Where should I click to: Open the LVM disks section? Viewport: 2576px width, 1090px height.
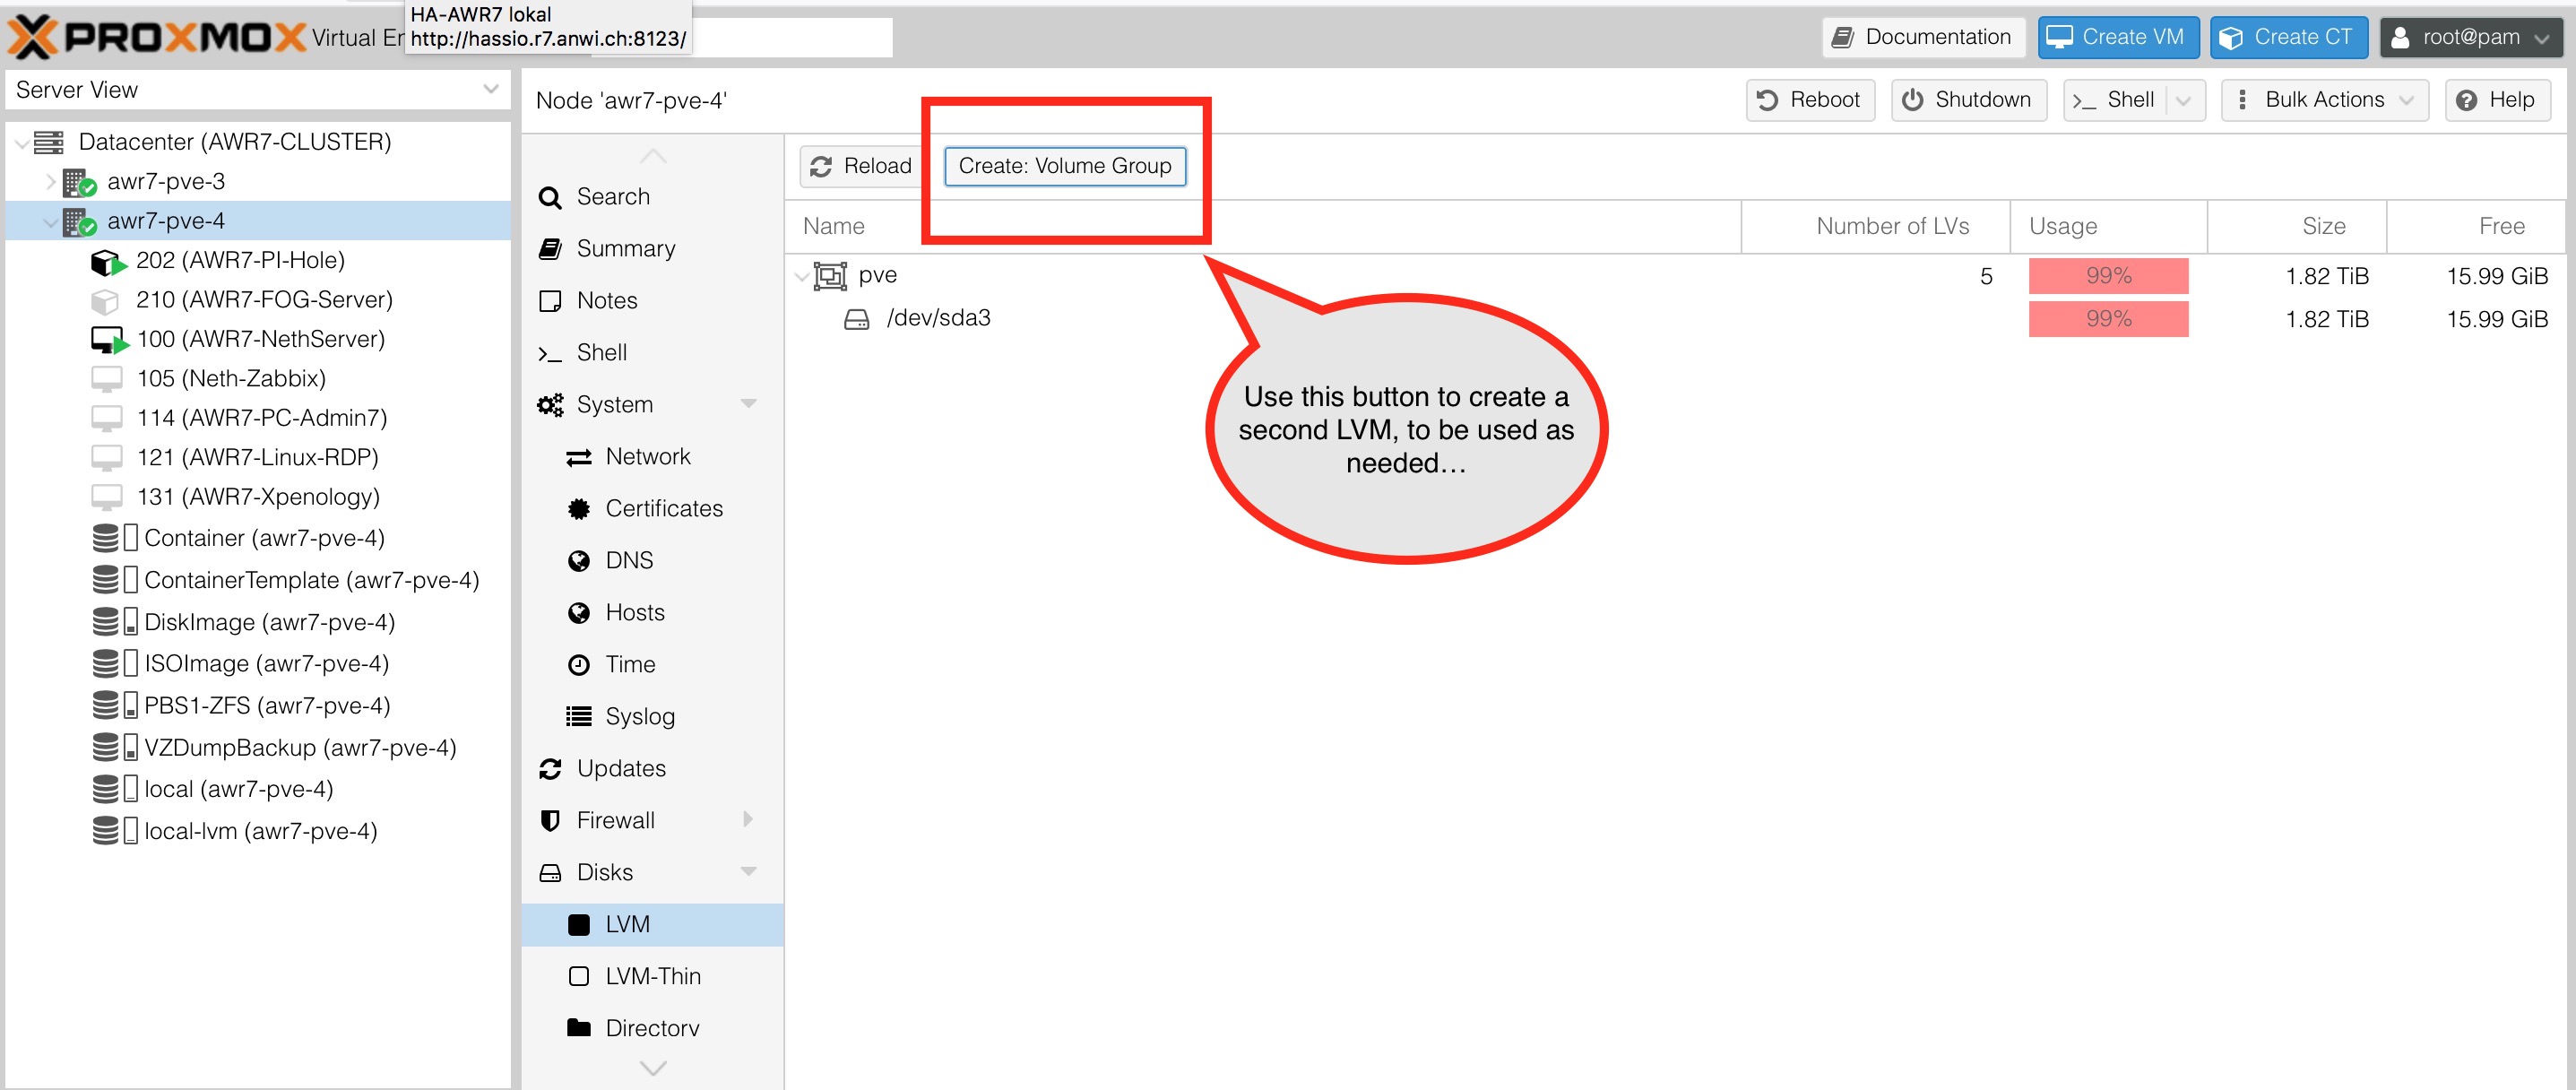(652, 925)
